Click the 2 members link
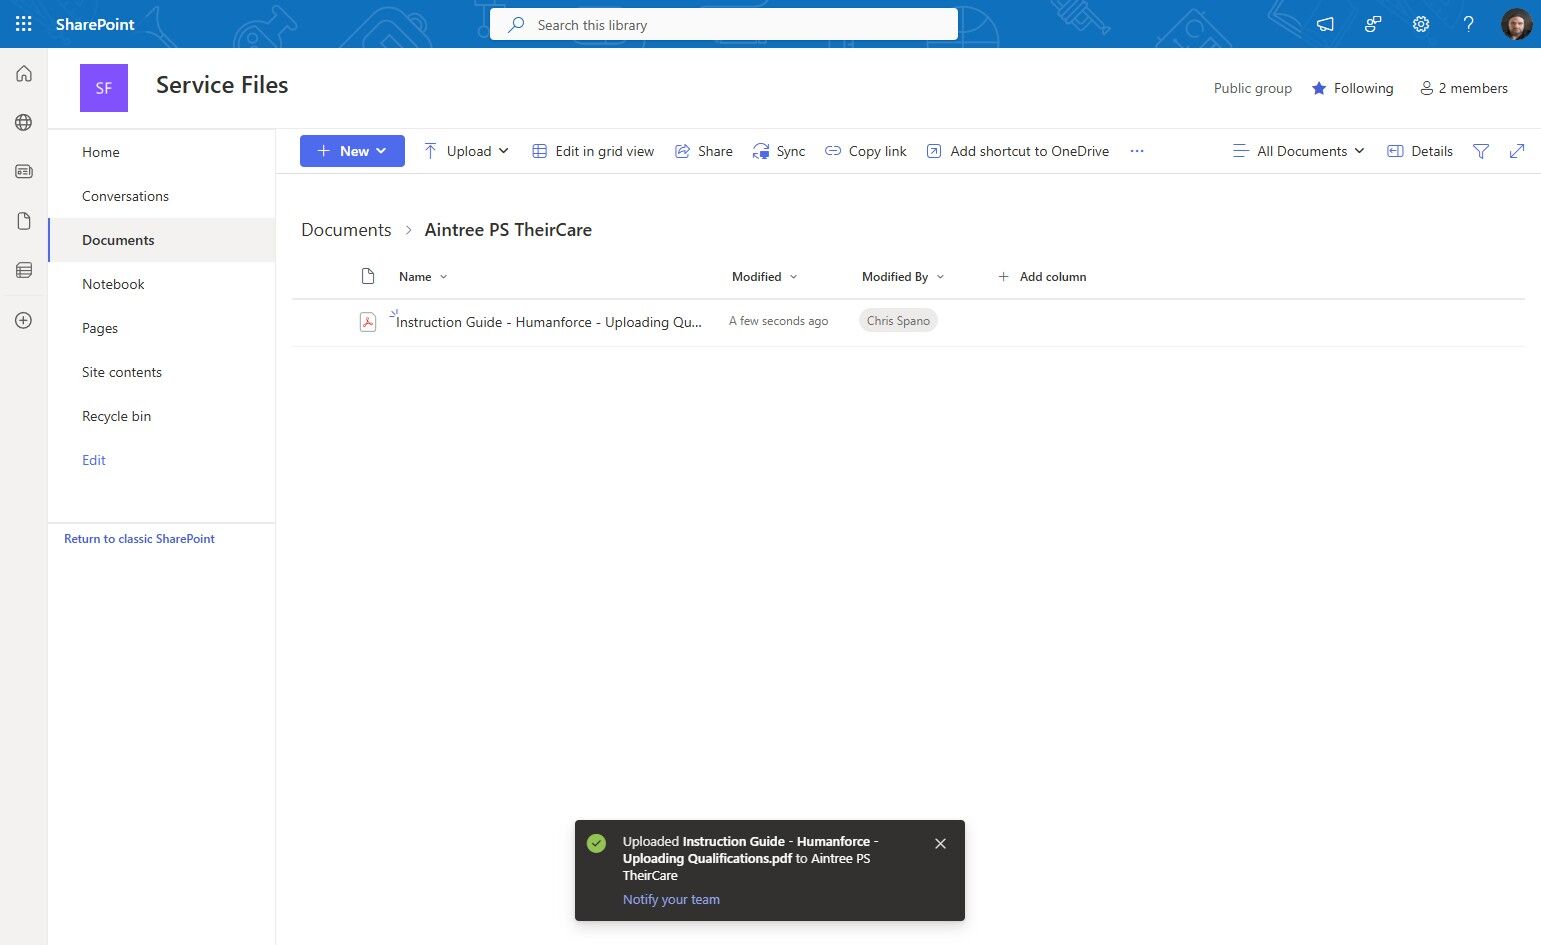 point(1464,88)
